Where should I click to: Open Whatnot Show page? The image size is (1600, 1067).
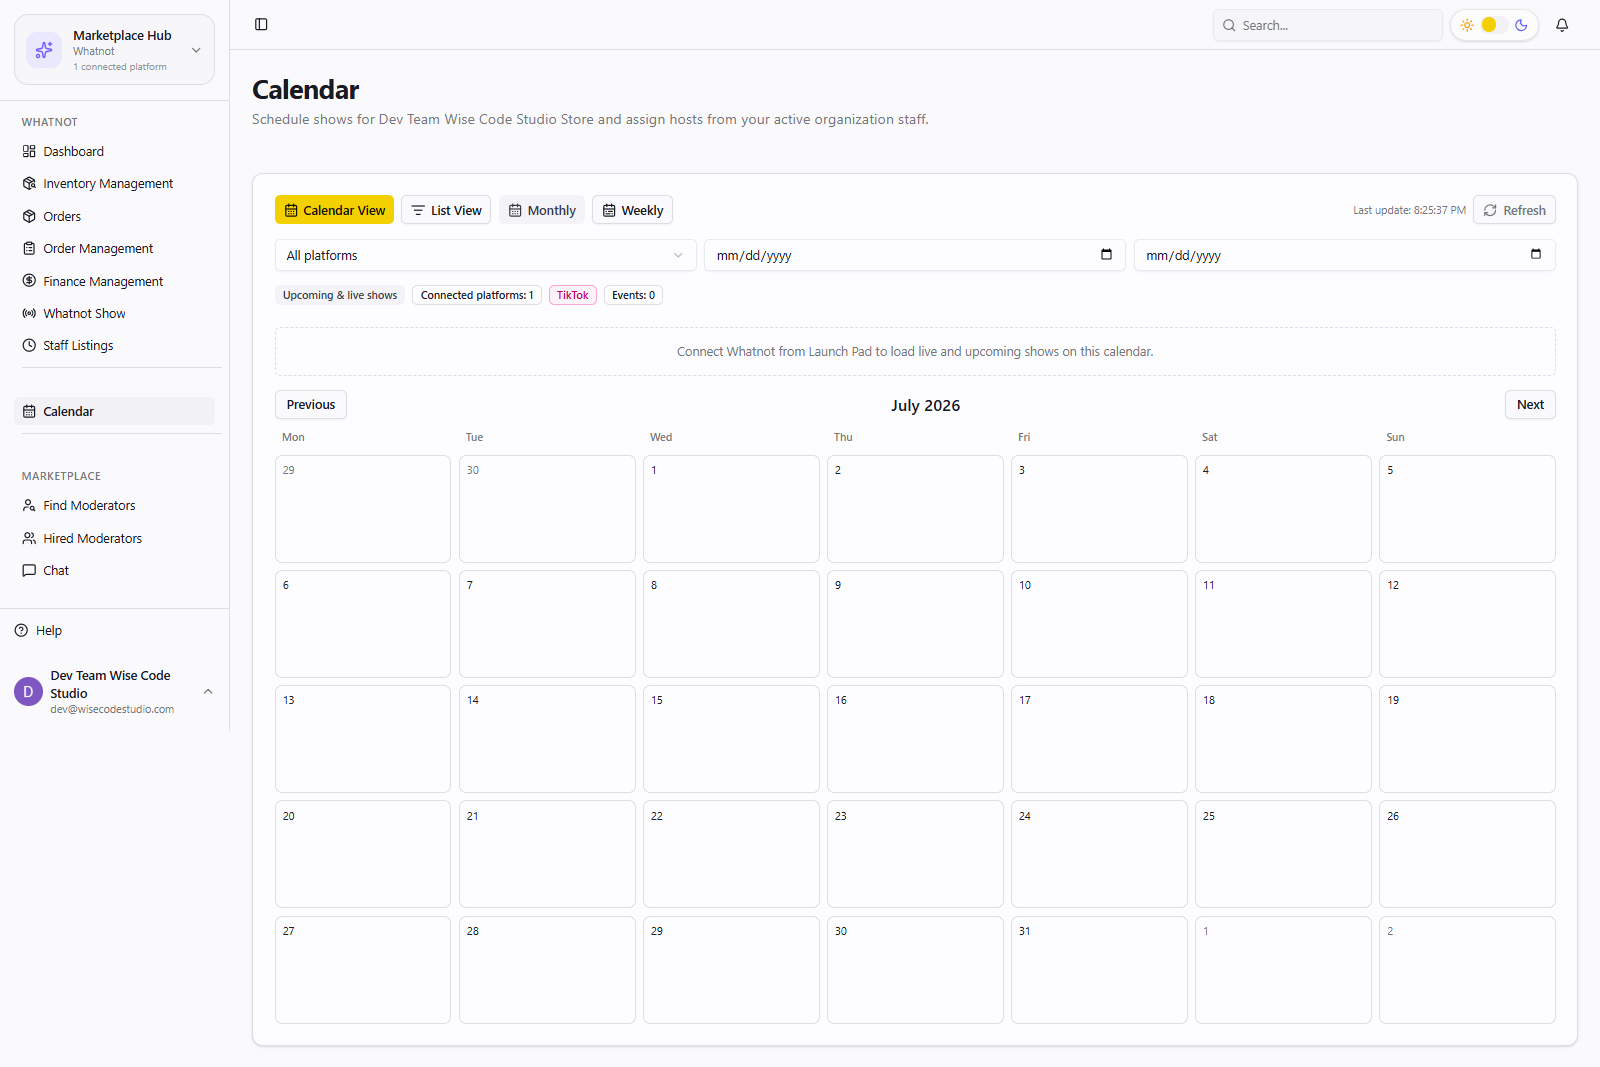(114, 313)
